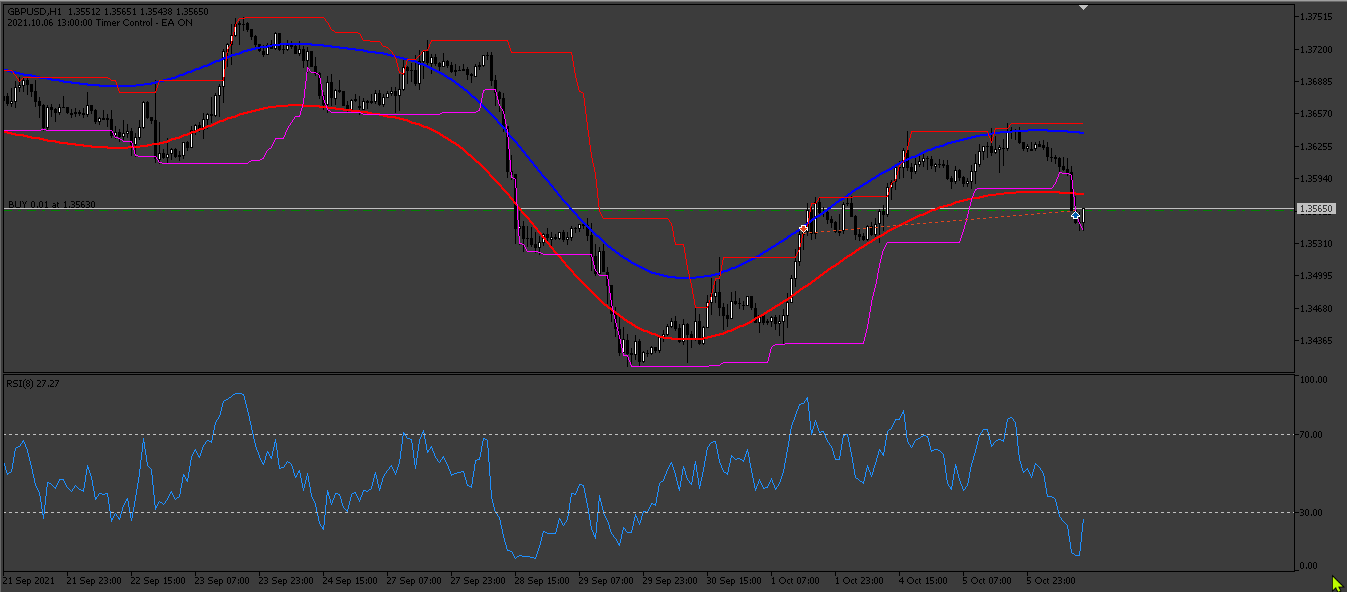Click the 1.34365 price scale label

point(1315,341)
